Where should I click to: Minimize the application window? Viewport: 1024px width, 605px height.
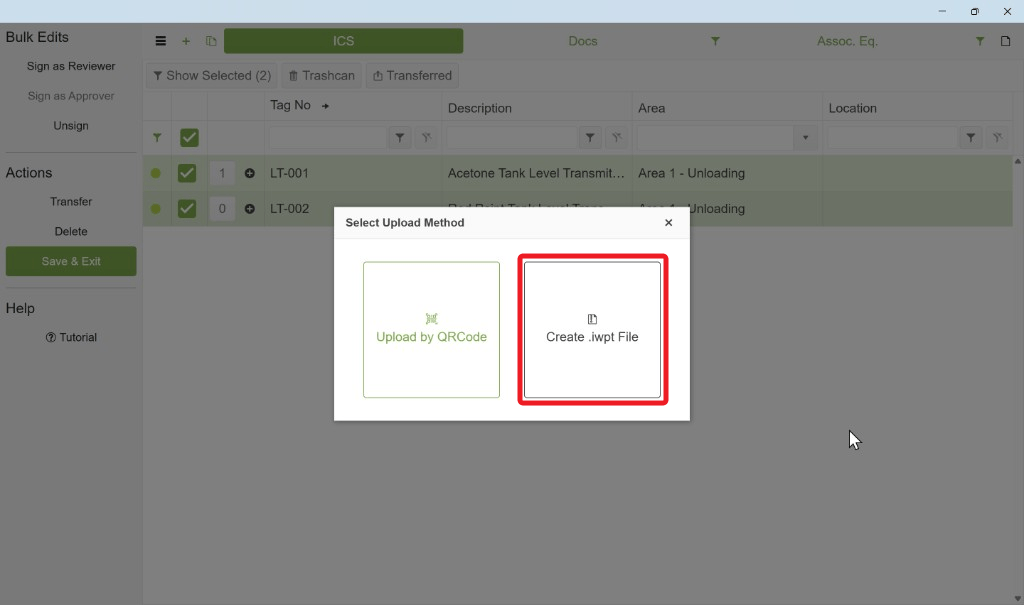(942, 11)
